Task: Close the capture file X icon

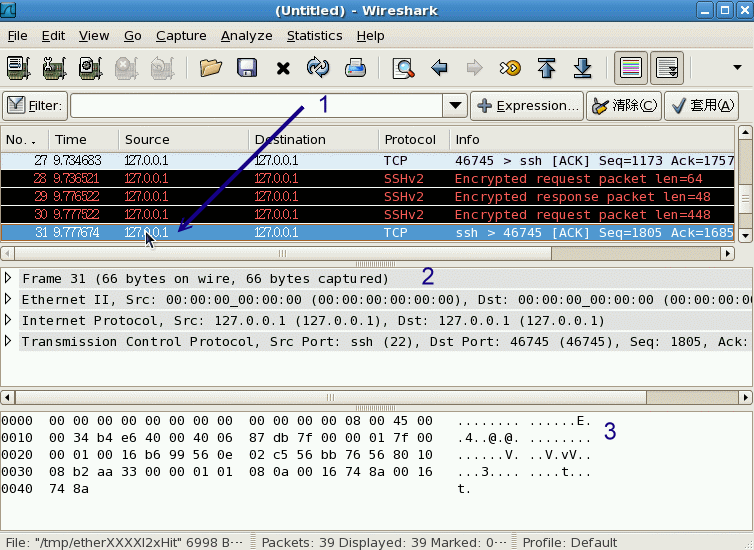Action: [283, 68]
